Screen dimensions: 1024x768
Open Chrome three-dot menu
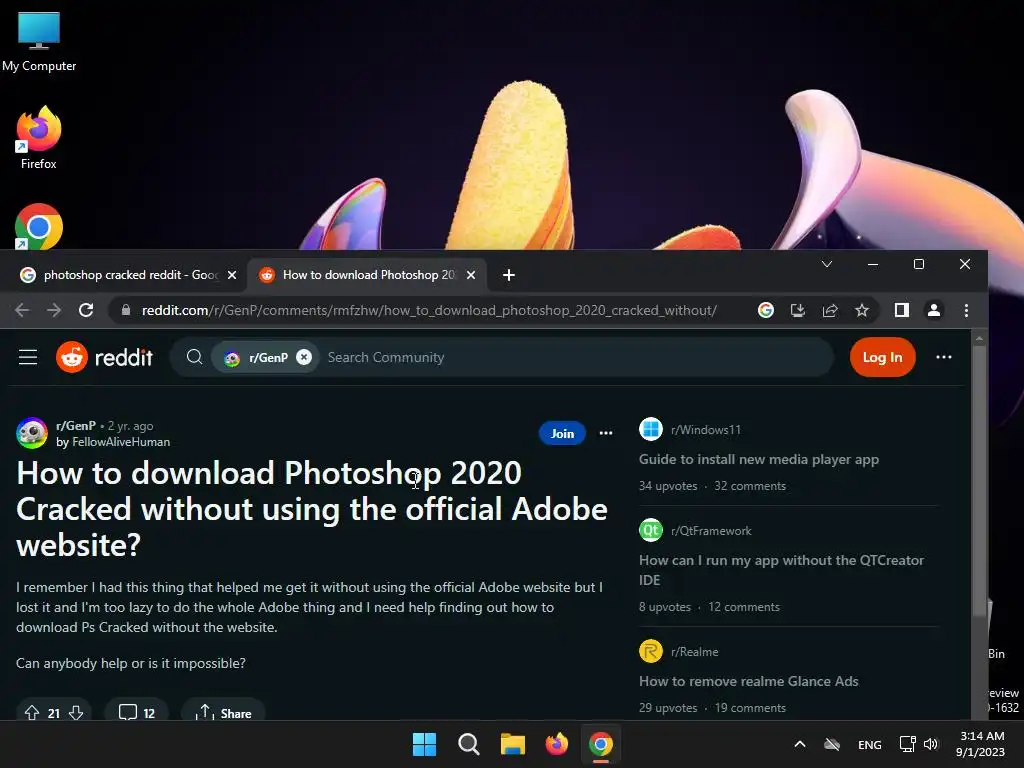click(x=967, y=310)
